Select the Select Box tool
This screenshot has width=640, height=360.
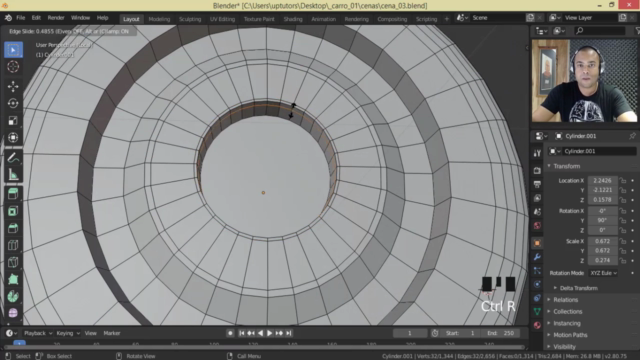pos(13,50)
